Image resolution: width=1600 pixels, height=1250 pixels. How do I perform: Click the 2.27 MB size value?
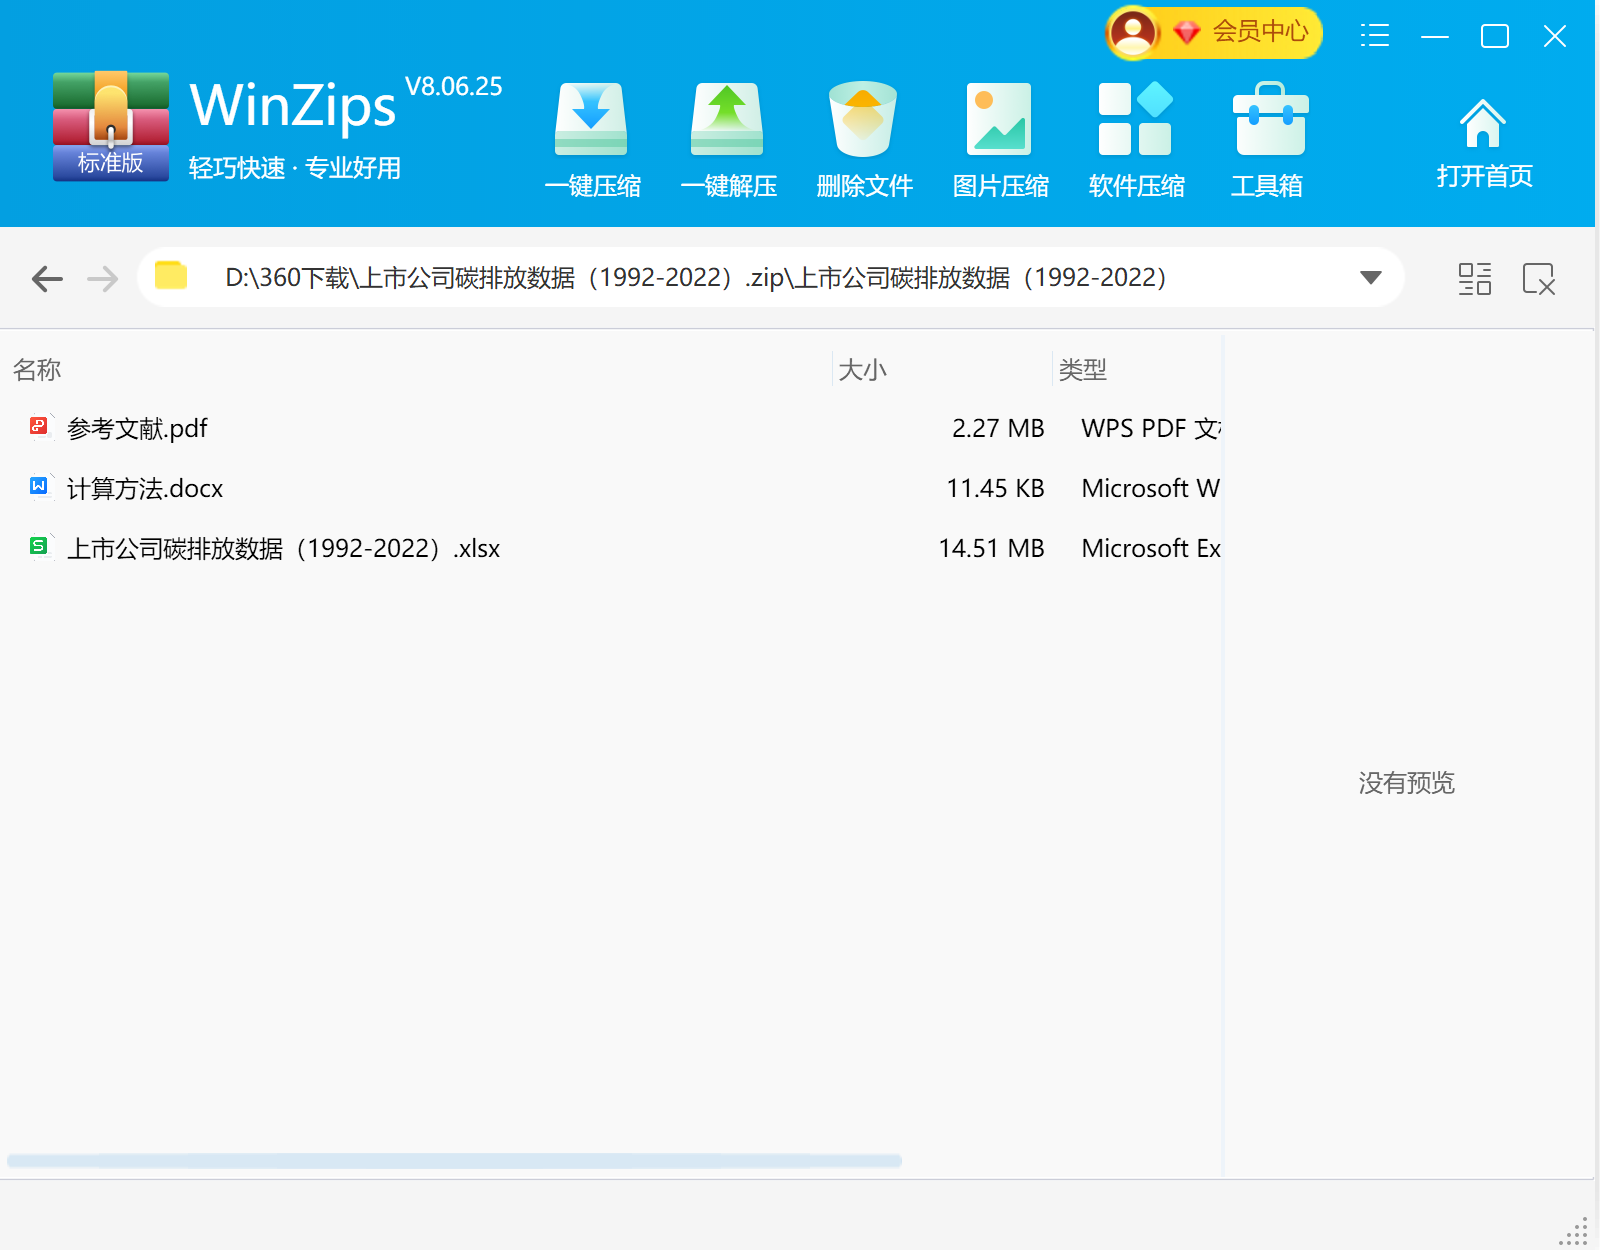[998, 429]
